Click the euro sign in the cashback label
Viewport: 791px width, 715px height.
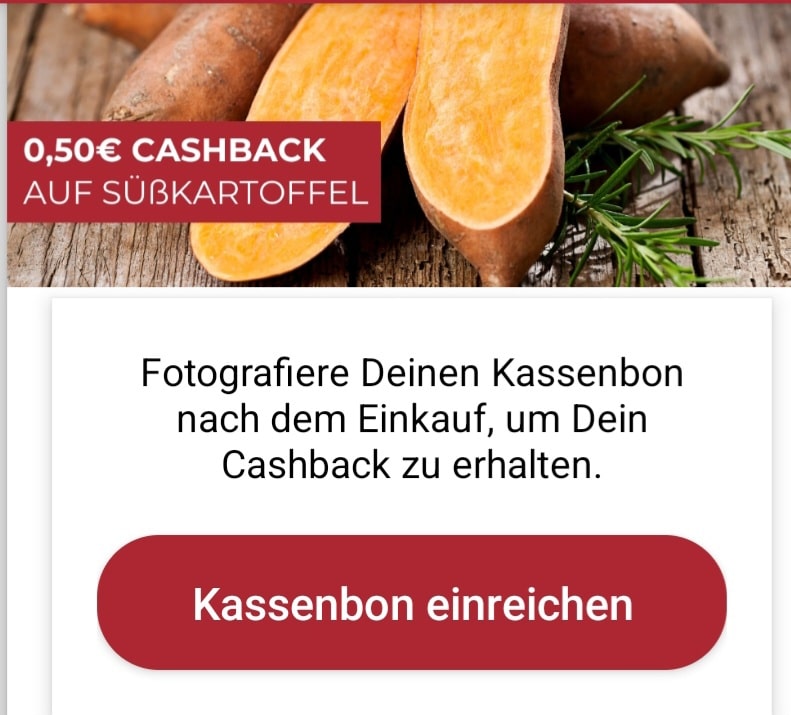pos(106,150)
